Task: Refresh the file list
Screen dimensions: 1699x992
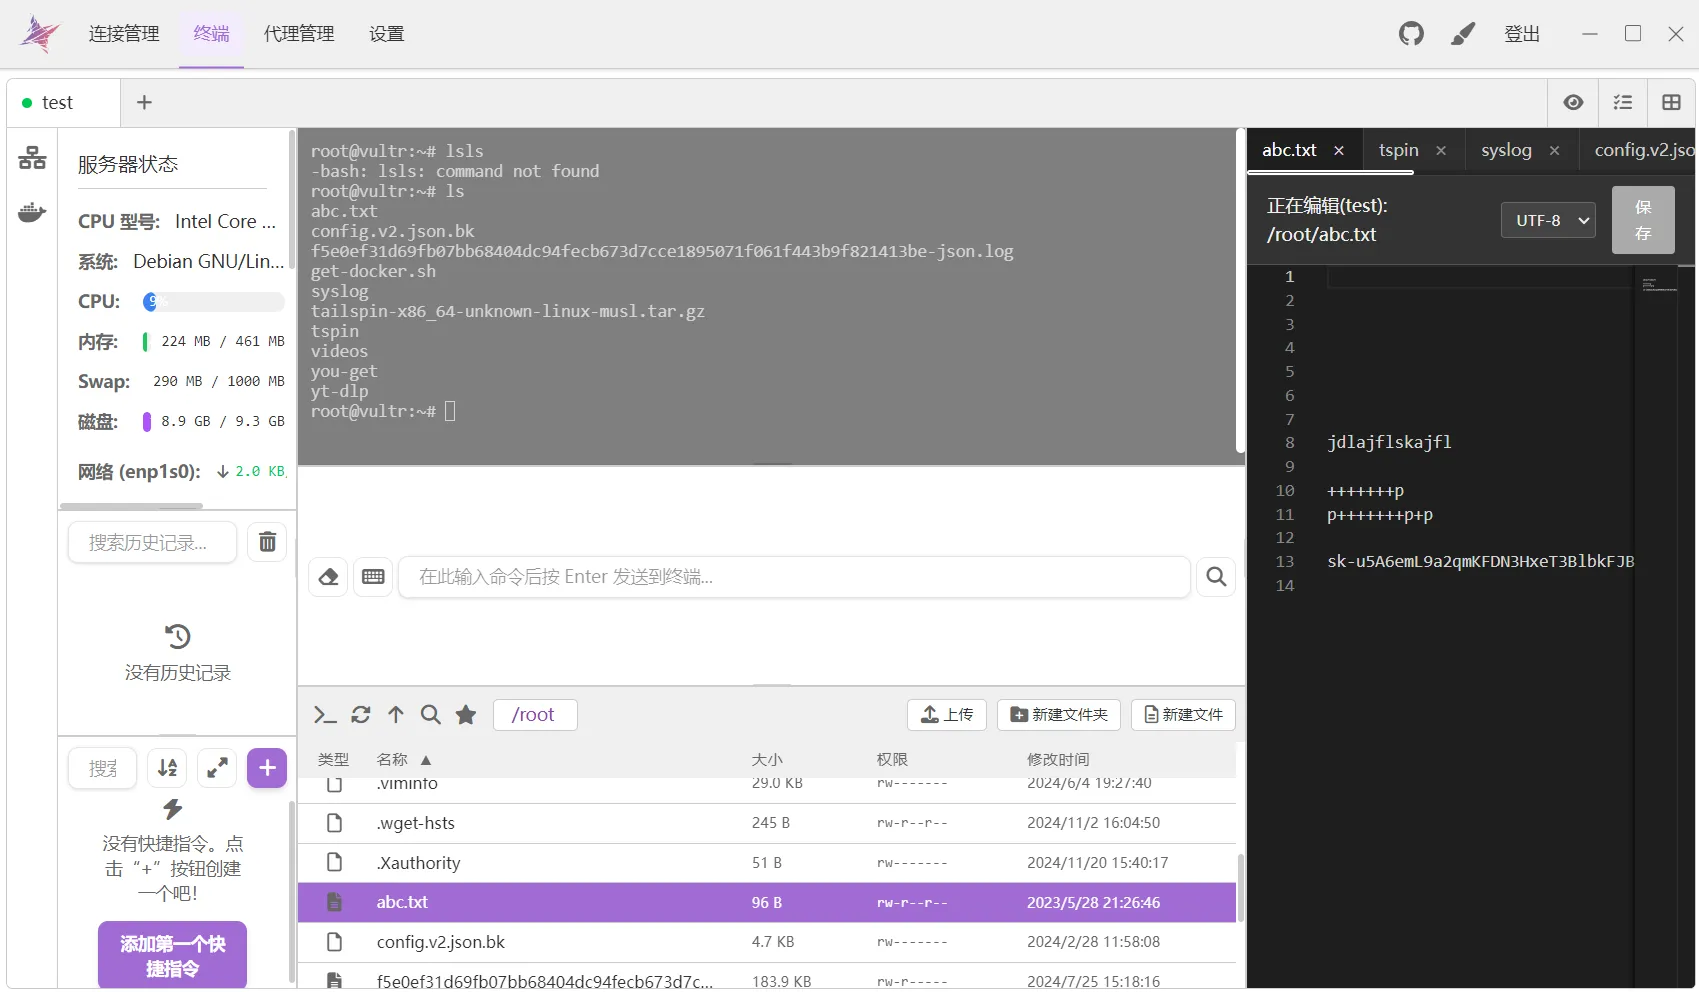Action: [361, 715]
